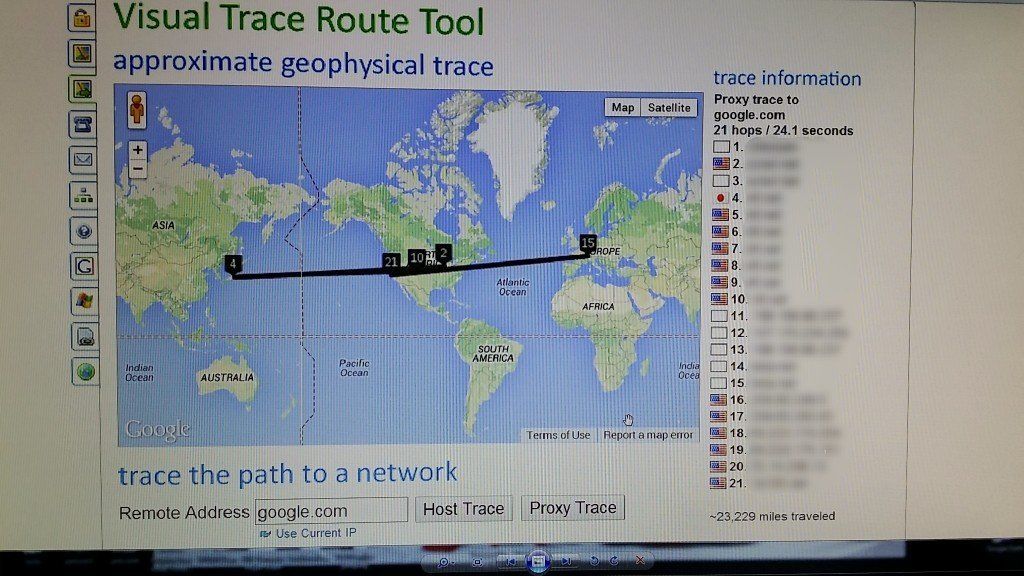Use the Use Current IP link
Viewport: 1024px width, 576px height.
316,533
